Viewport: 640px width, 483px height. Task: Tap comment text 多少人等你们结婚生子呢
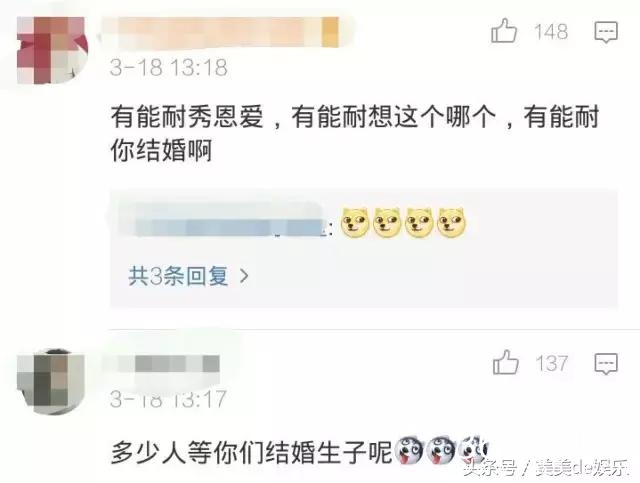252,452
